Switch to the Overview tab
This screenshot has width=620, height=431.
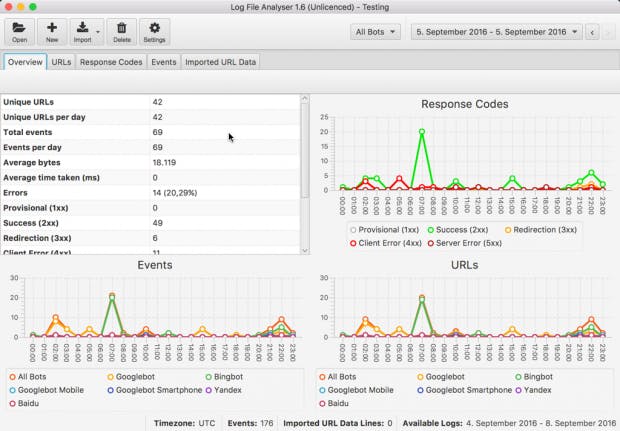tap(25, 62)
